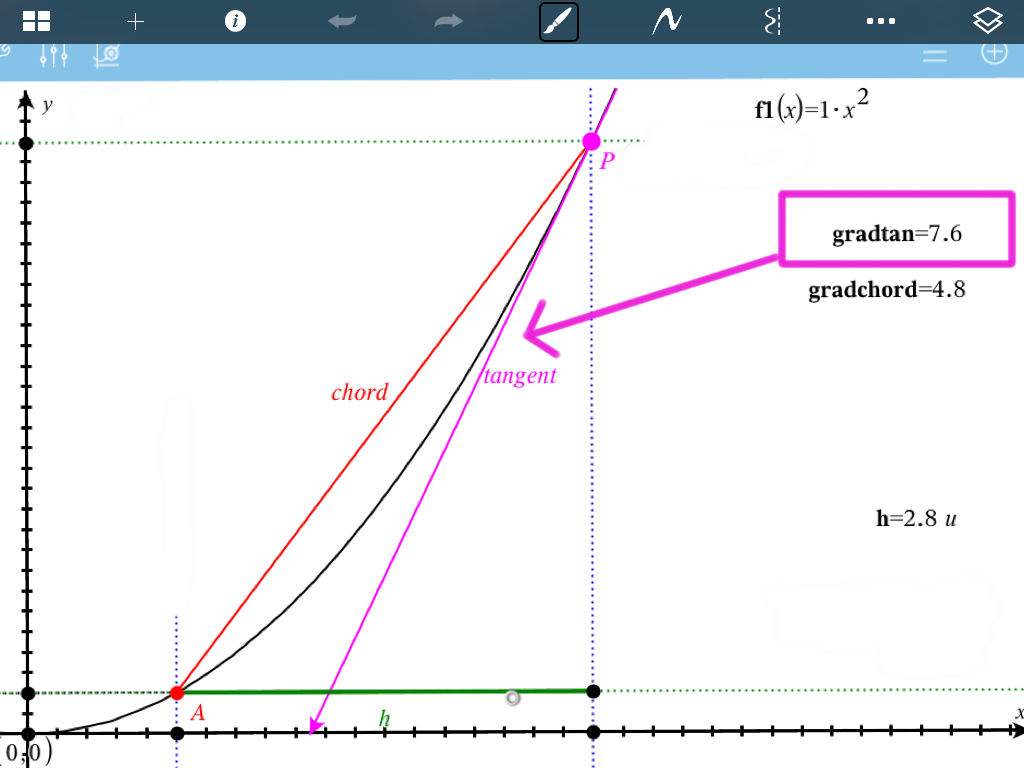Image resolution: width=1024 pixels, height=768 pixels.
Task: Click the undo arrow
Action: pyautogui.click(x=343, y=21)
